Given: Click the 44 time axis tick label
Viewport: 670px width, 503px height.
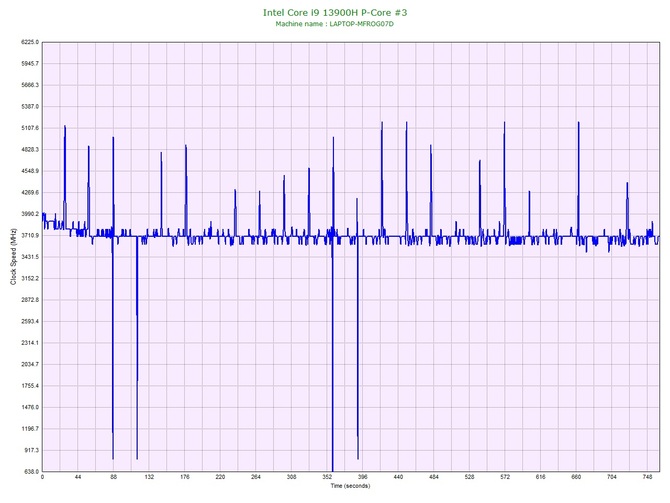Looking at the screenshot, I should pyautogui.click(x=78, y=477).
